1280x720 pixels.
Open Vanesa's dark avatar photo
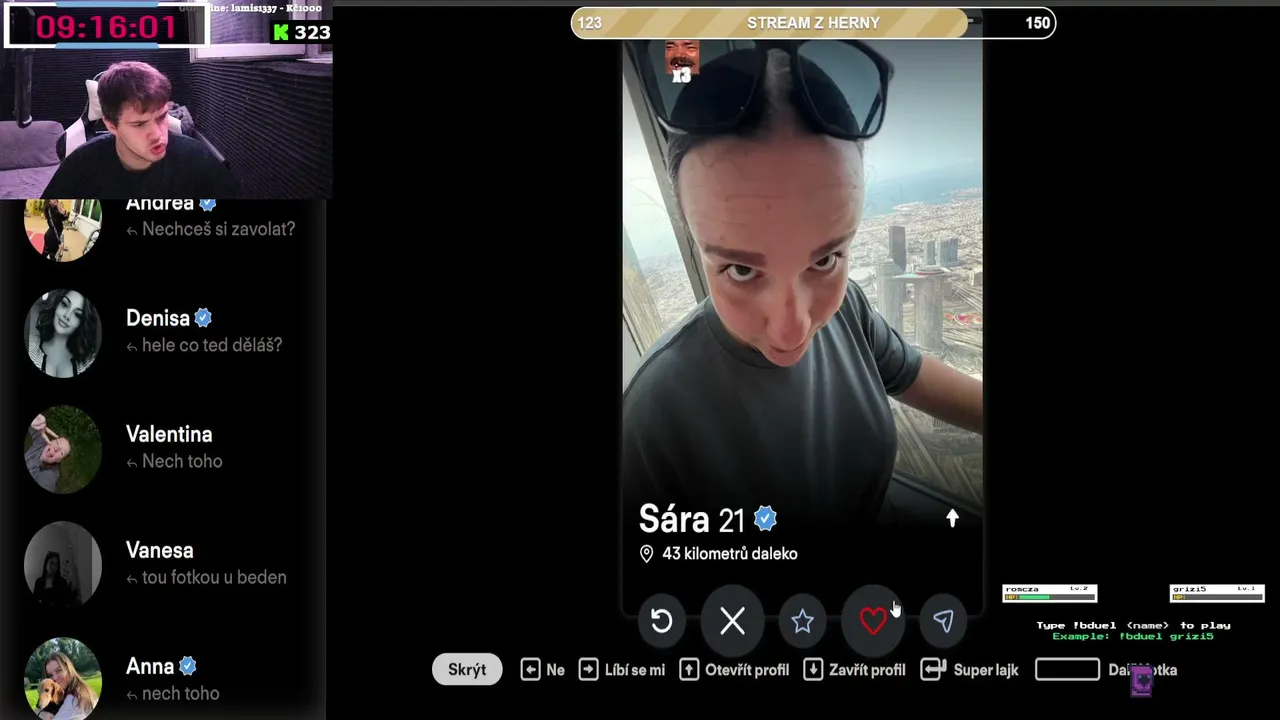tap(63, 566)
